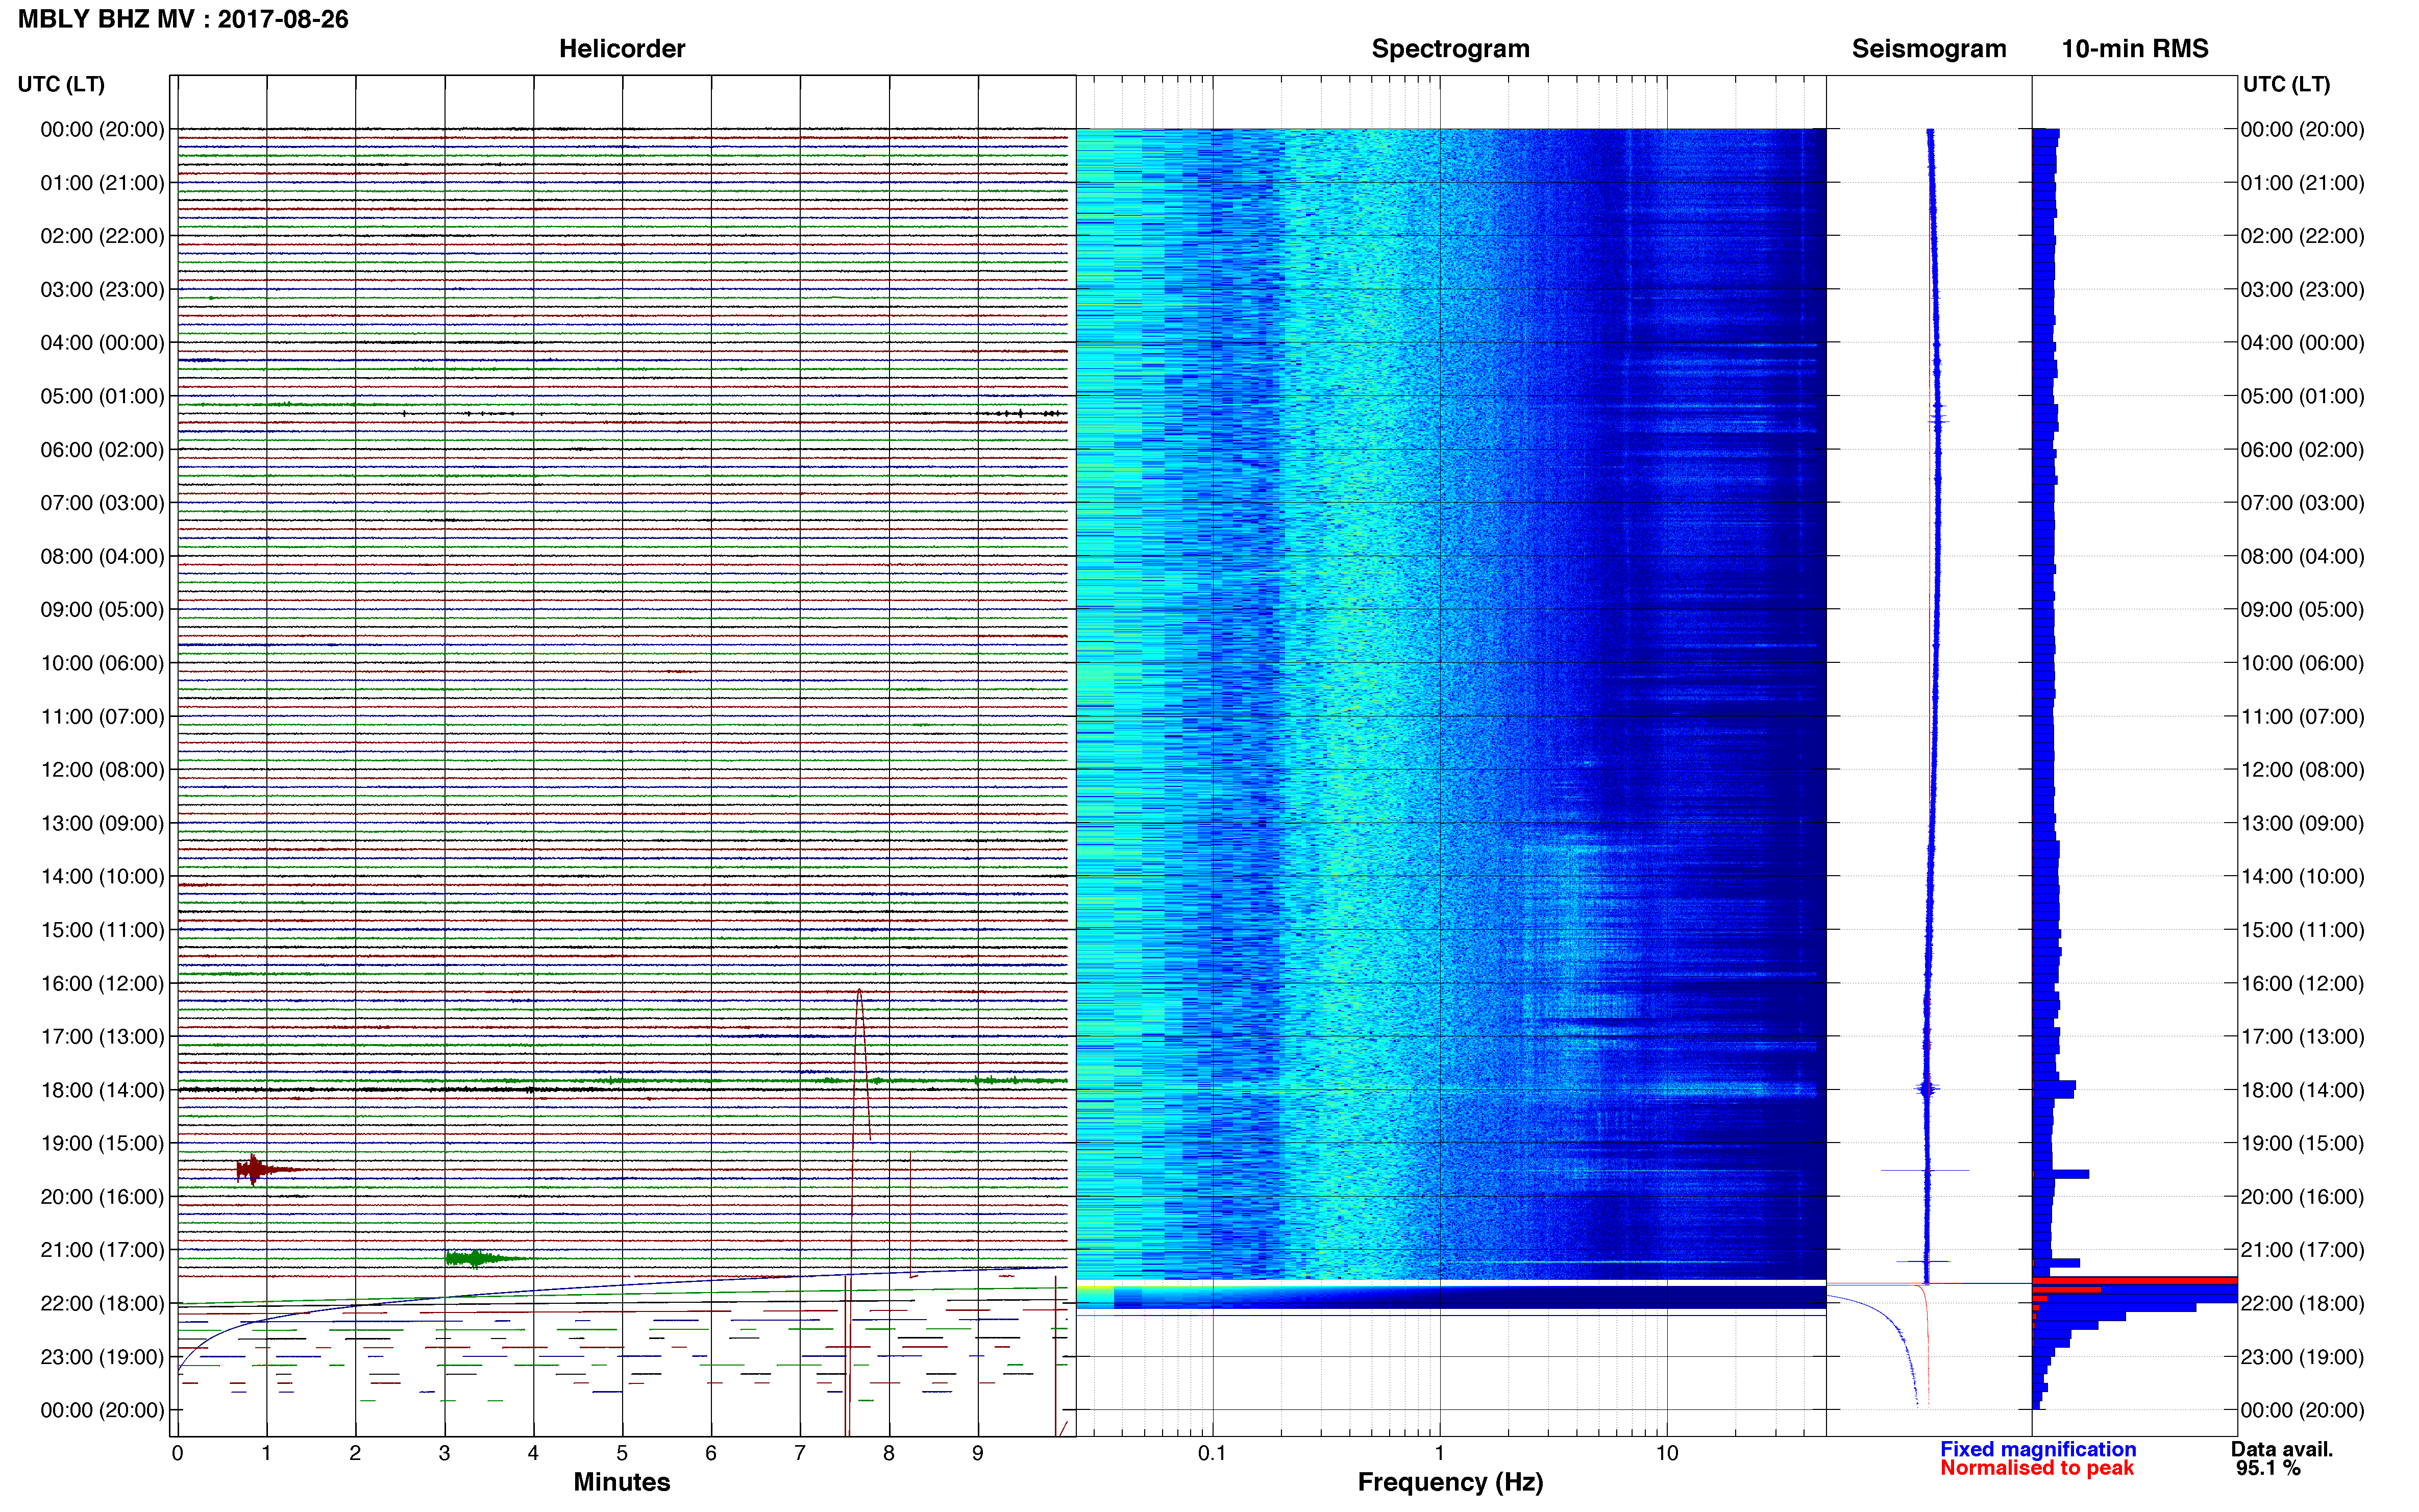Click the '1' frequency tick label
The width and height of the screenshot is (2419, 1512).
[x=1439, y=1453]
